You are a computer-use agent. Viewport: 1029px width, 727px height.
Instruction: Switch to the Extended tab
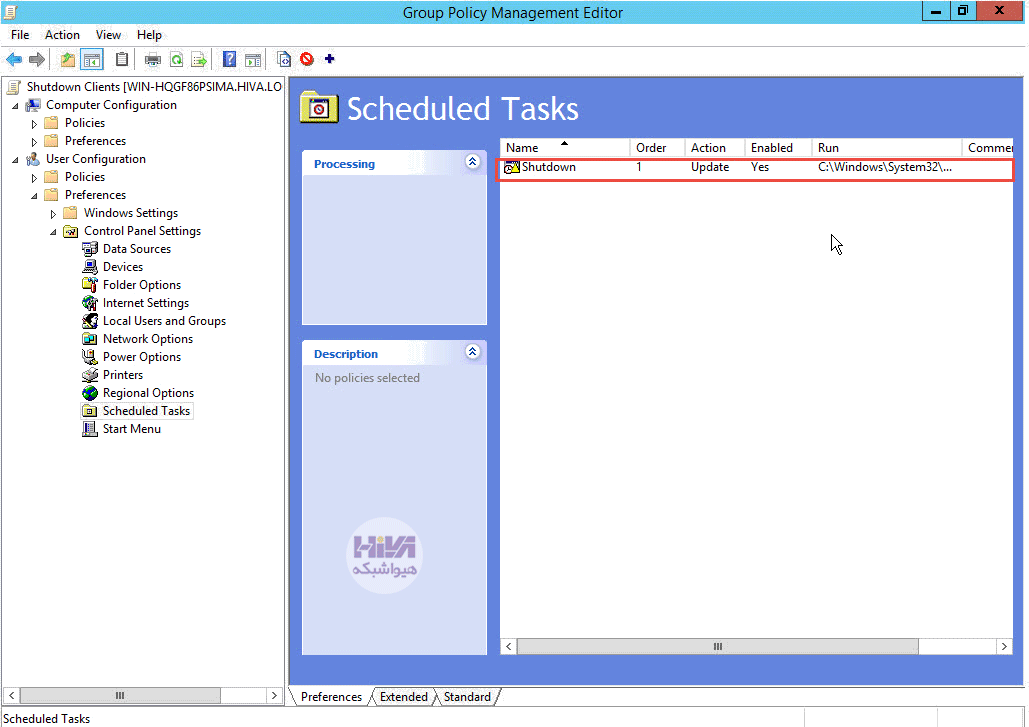[404, 697]
